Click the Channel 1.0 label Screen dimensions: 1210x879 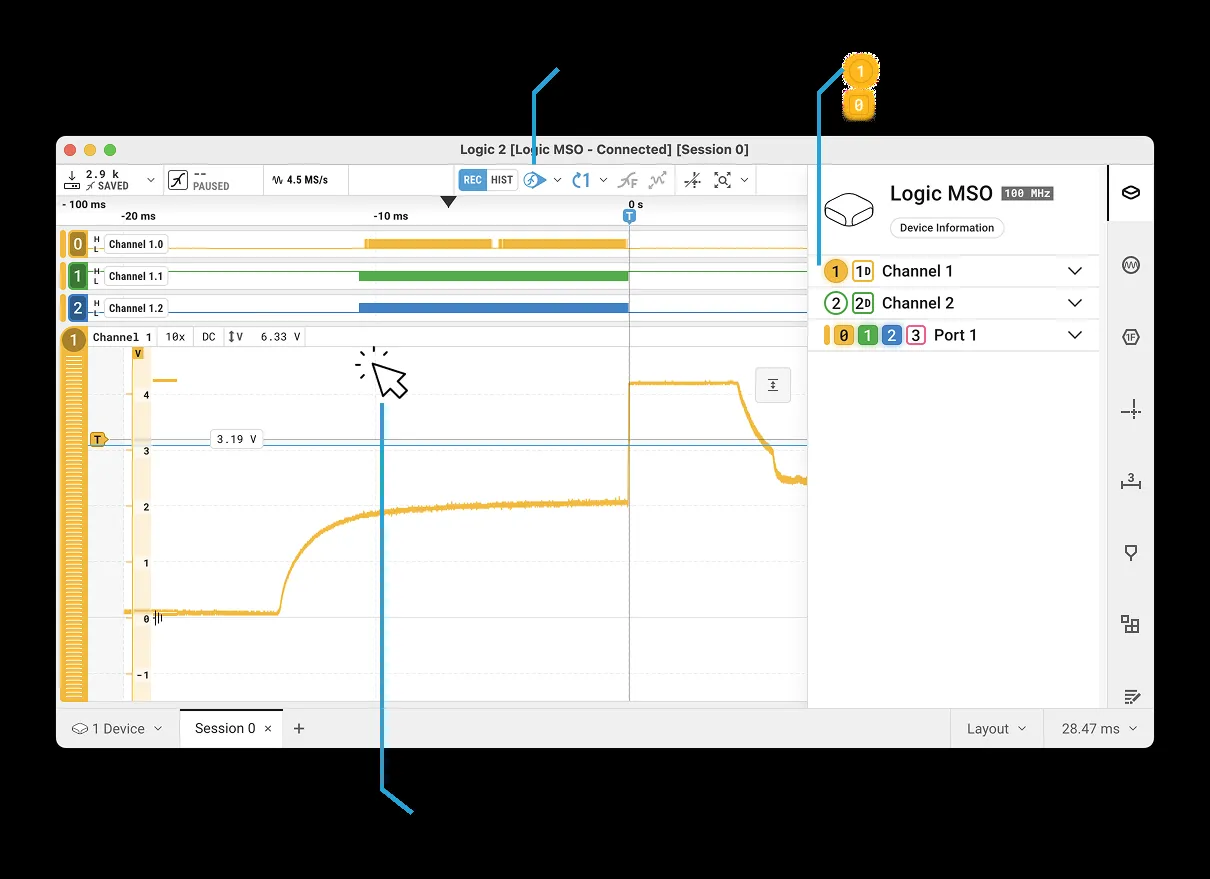pos(136,244)
